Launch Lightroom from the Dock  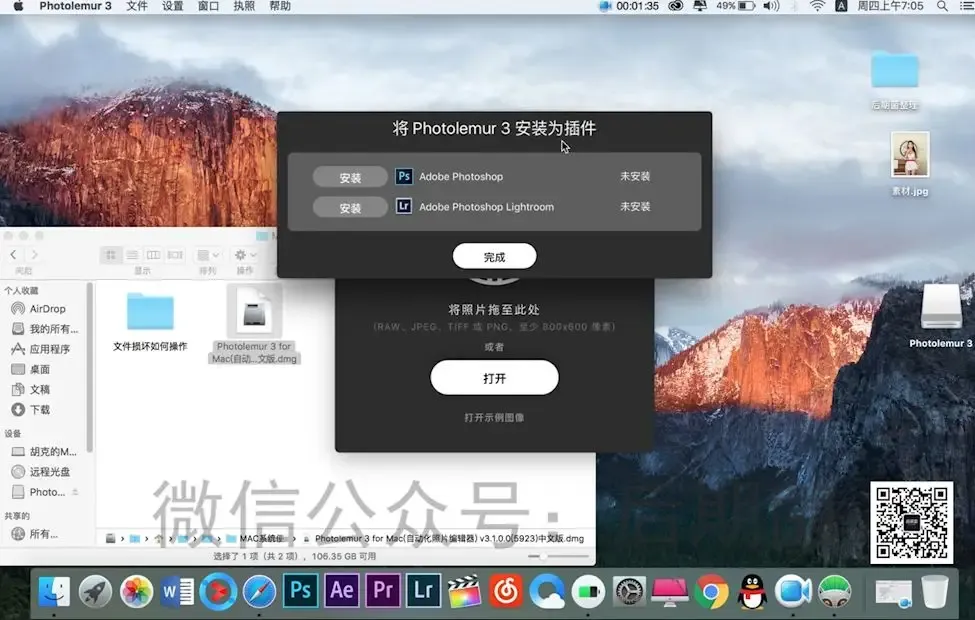coord(423,591)
